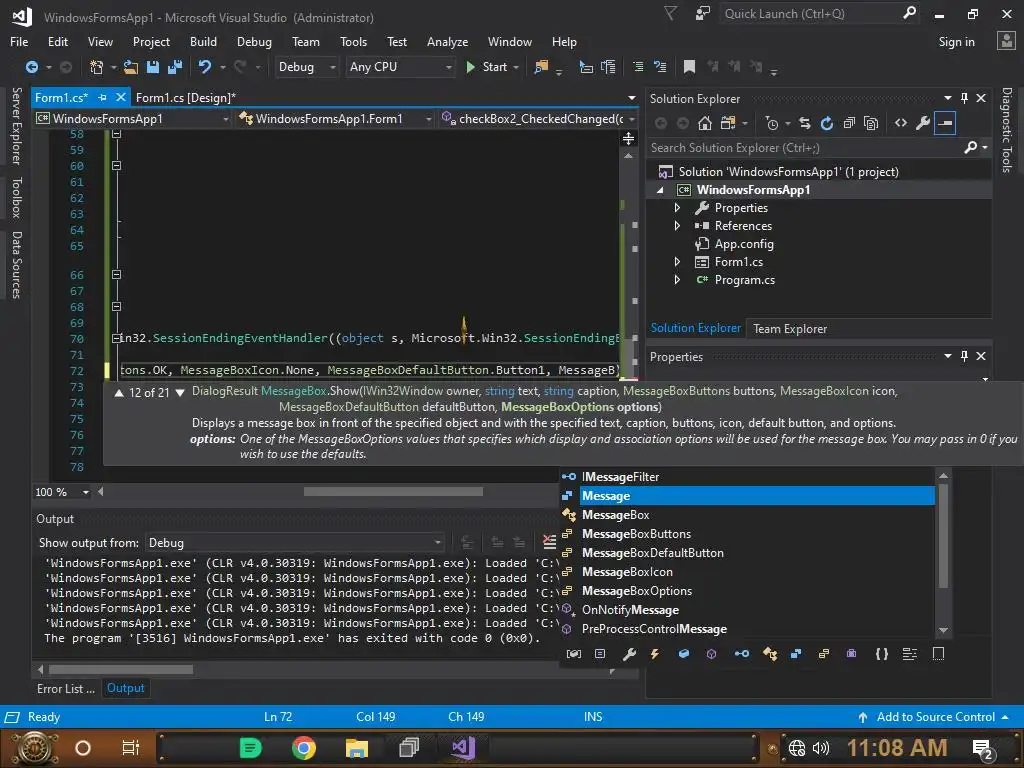Show next overload with the down arrow
Viewport: 1024px width, 768px height.
coord(180,392)
